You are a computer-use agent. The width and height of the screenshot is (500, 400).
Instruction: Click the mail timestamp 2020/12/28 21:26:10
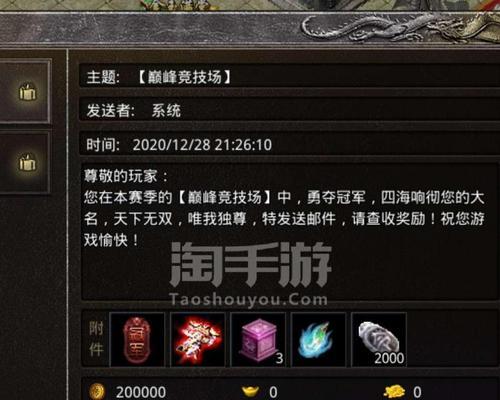click(x=202, y=145)
